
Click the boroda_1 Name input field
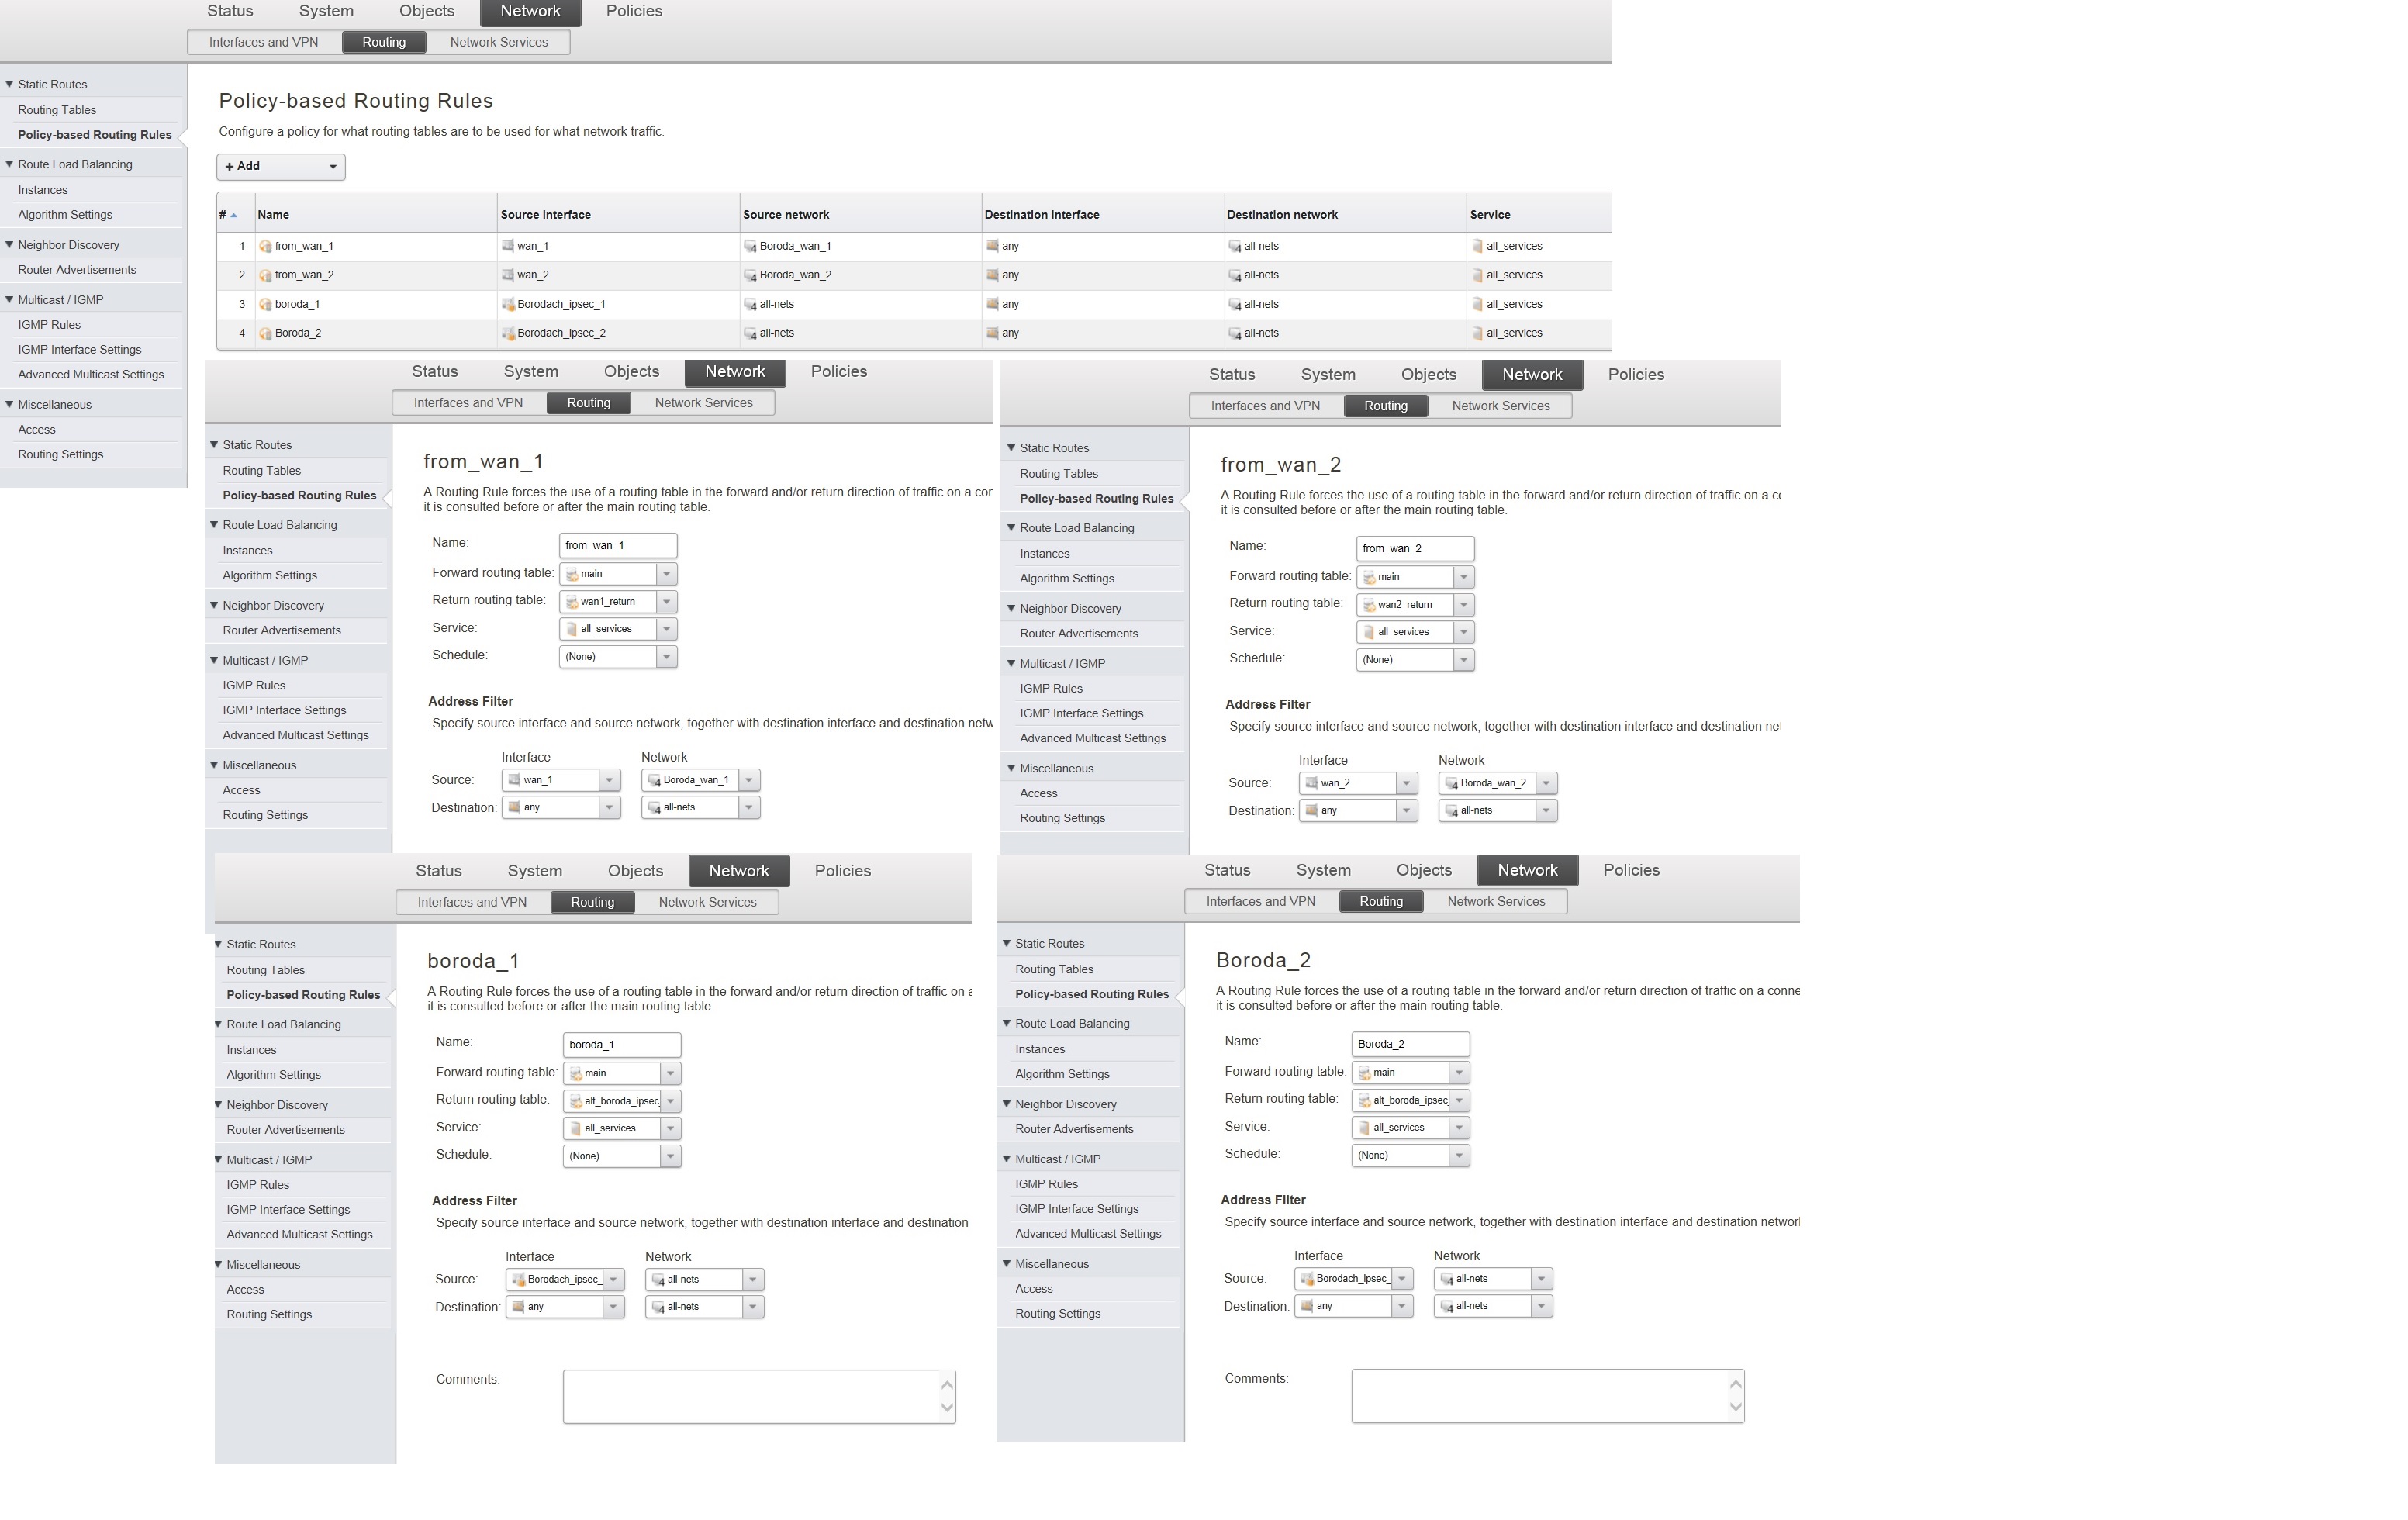click(621, 1044)
